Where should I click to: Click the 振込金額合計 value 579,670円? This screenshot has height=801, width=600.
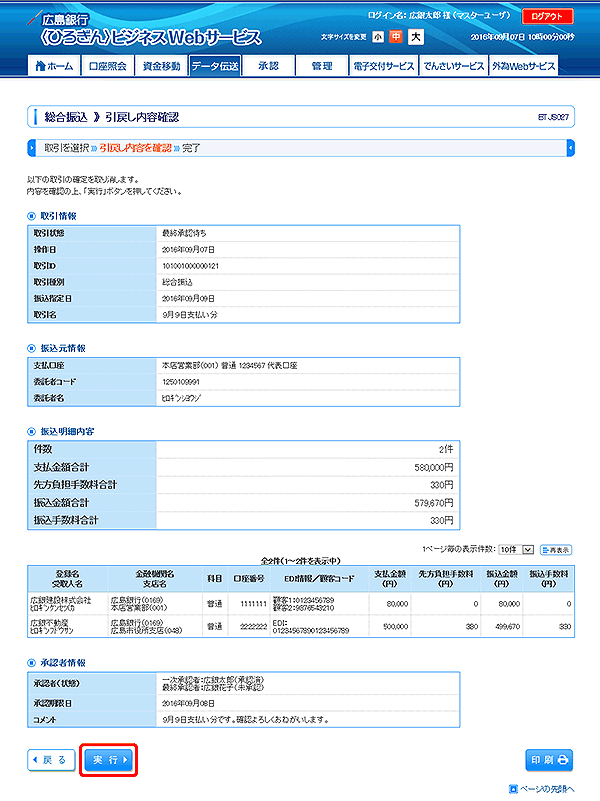pyautogui.click(x=434, y=503)
